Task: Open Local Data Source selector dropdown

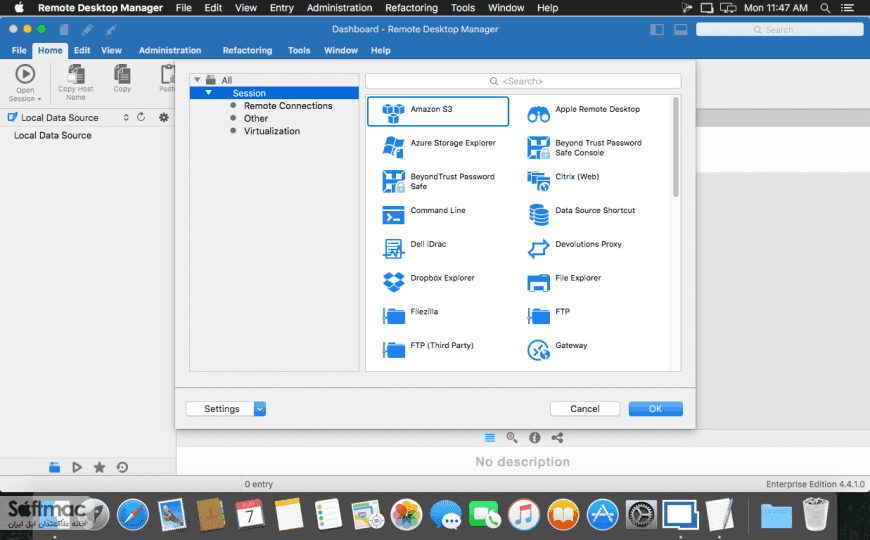Action: (126, 117)
